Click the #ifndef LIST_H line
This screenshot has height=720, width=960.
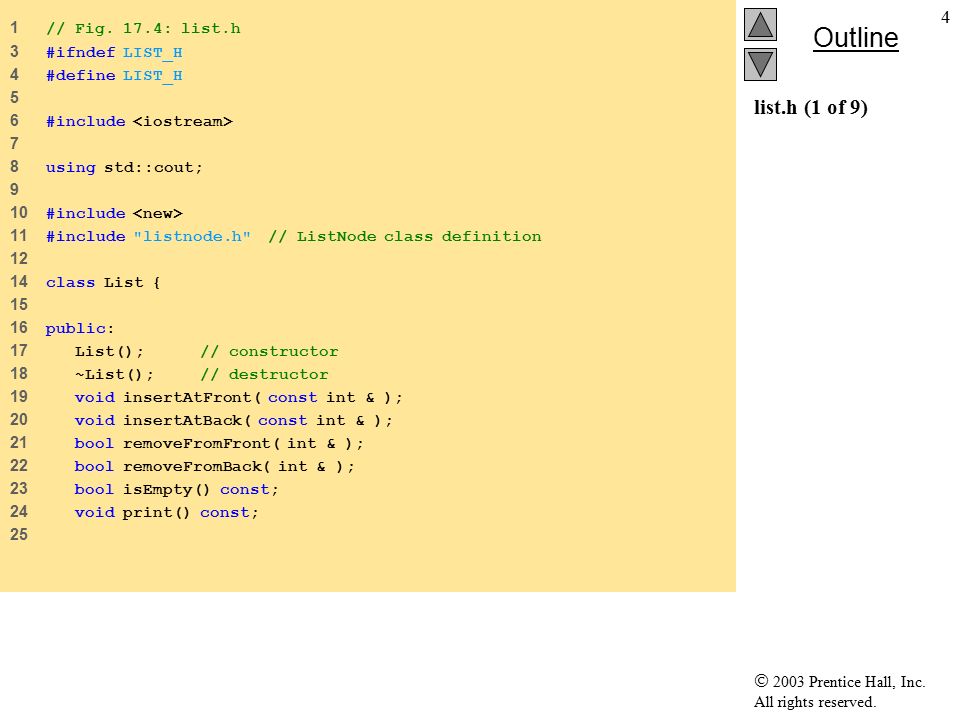114,53
